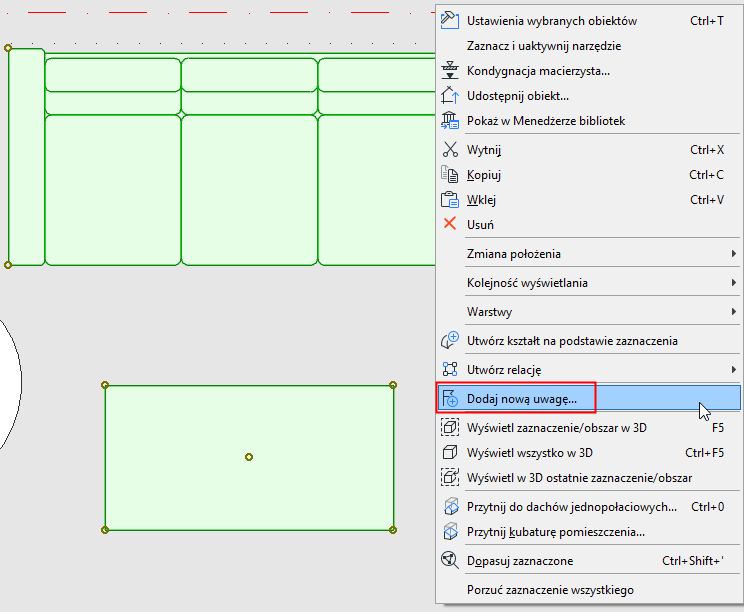The width and height of the screenshot is (744, 612).
Task: Click the Wyświetl w 3D ostatnie zaznaczenie icon
Action: tap(449, 477)
